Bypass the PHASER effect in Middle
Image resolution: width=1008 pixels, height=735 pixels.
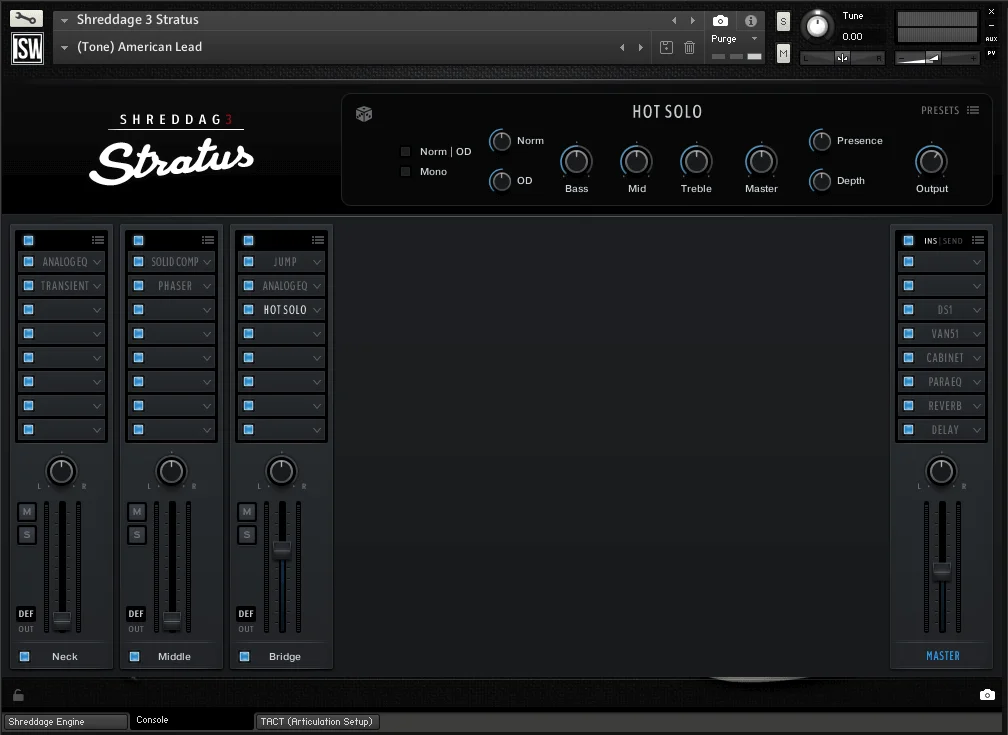coord(138,286)
